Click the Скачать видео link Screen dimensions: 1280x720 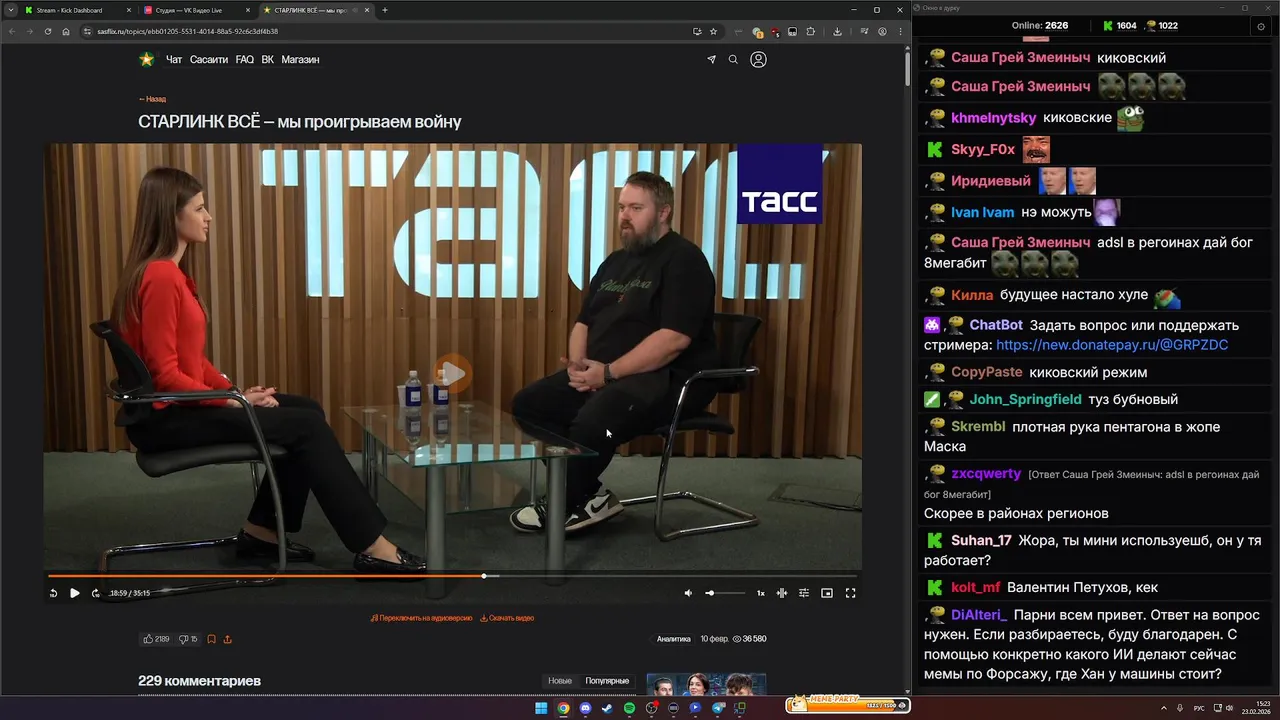tap(507, 618)
